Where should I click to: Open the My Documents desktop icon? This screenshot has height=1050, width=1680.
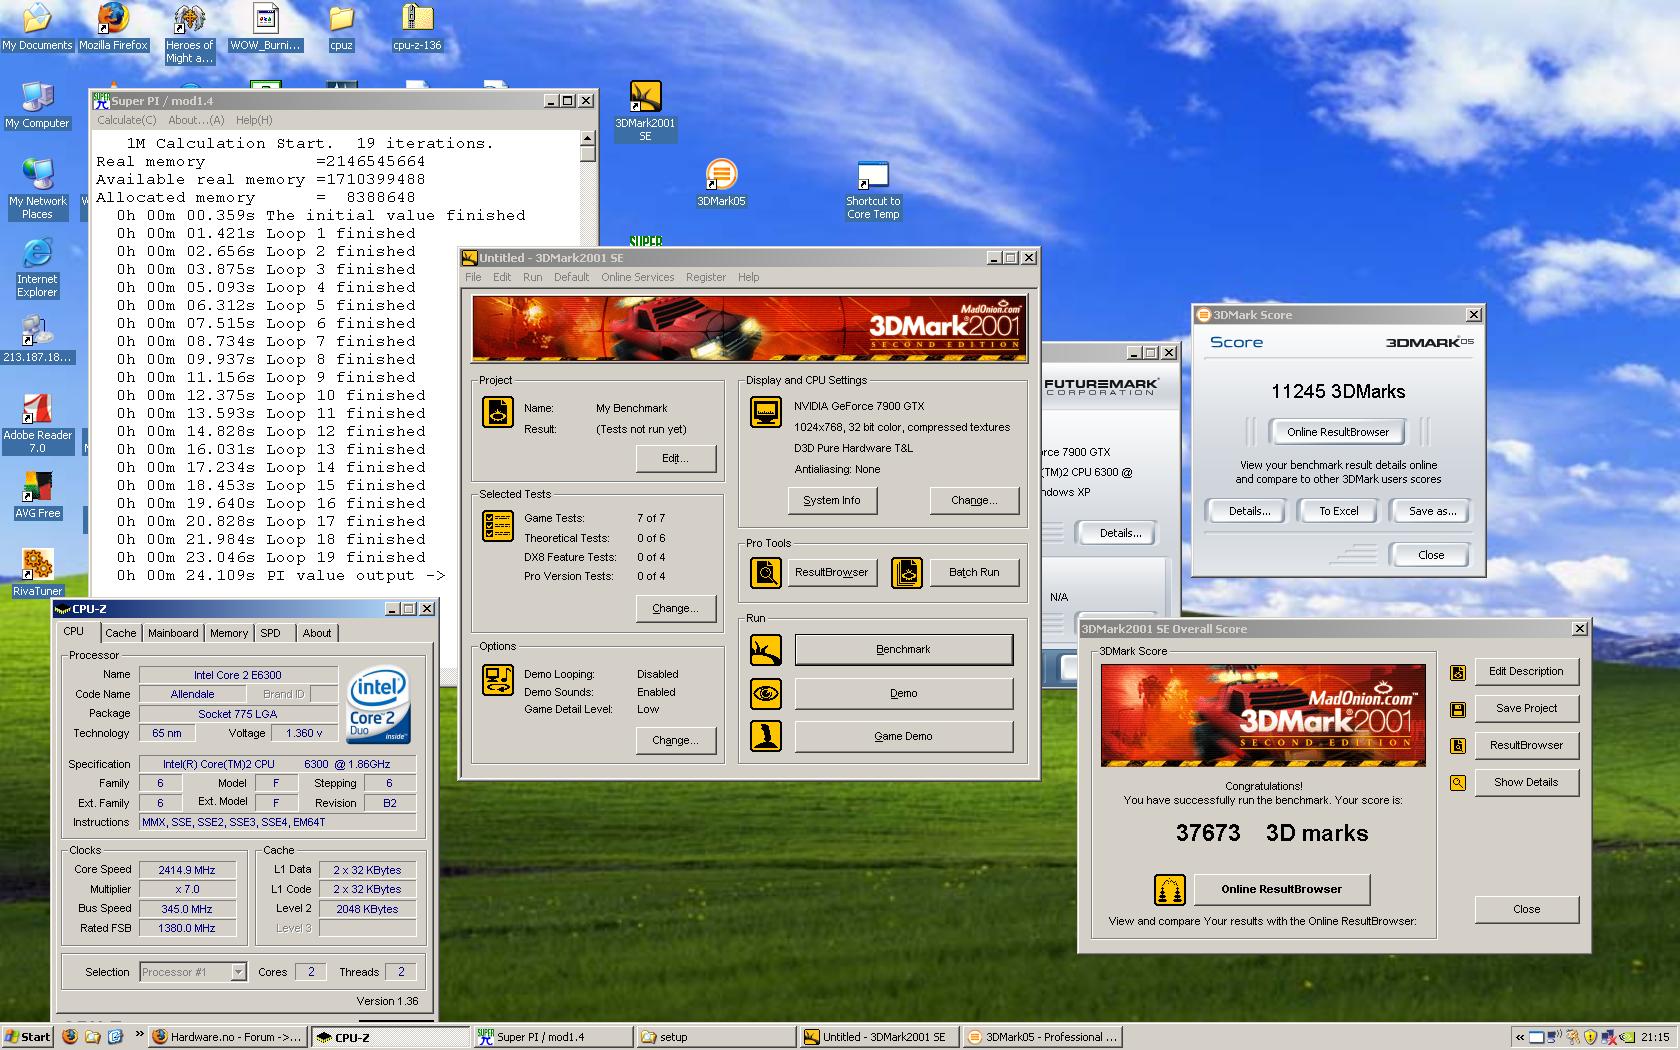pyautogui.click(x=37, y=27)
